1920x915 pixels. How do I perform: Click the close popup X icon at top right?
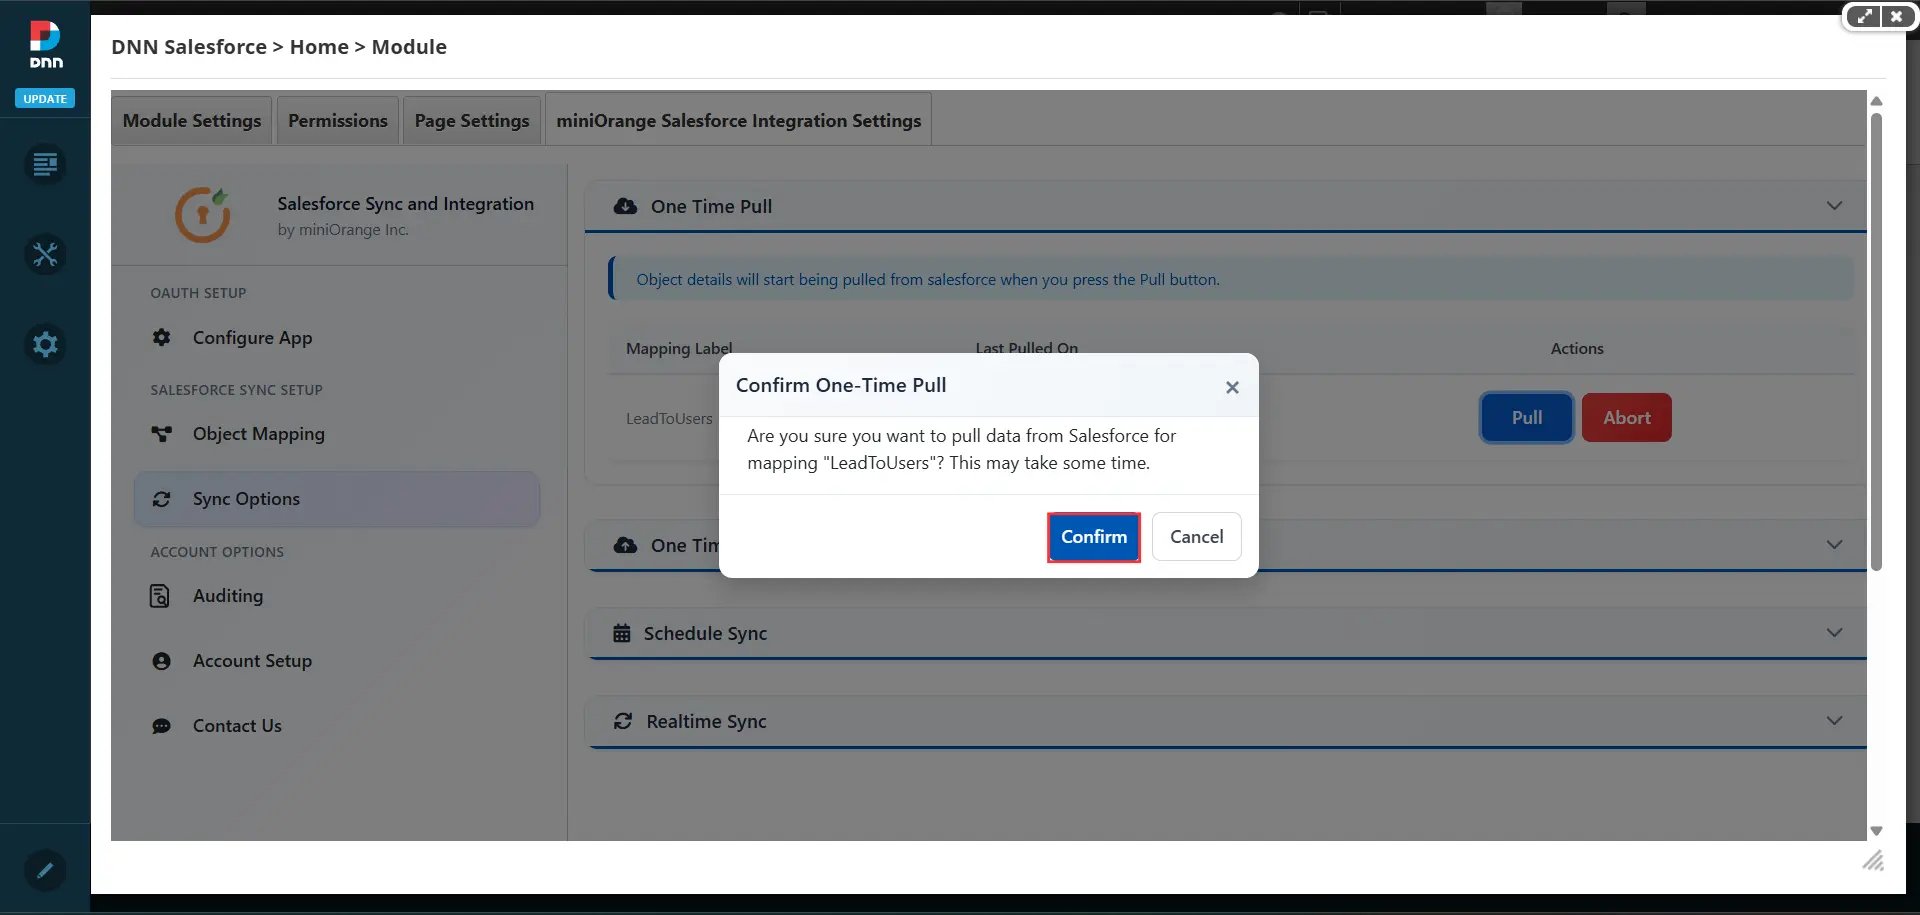[1896, 16]
